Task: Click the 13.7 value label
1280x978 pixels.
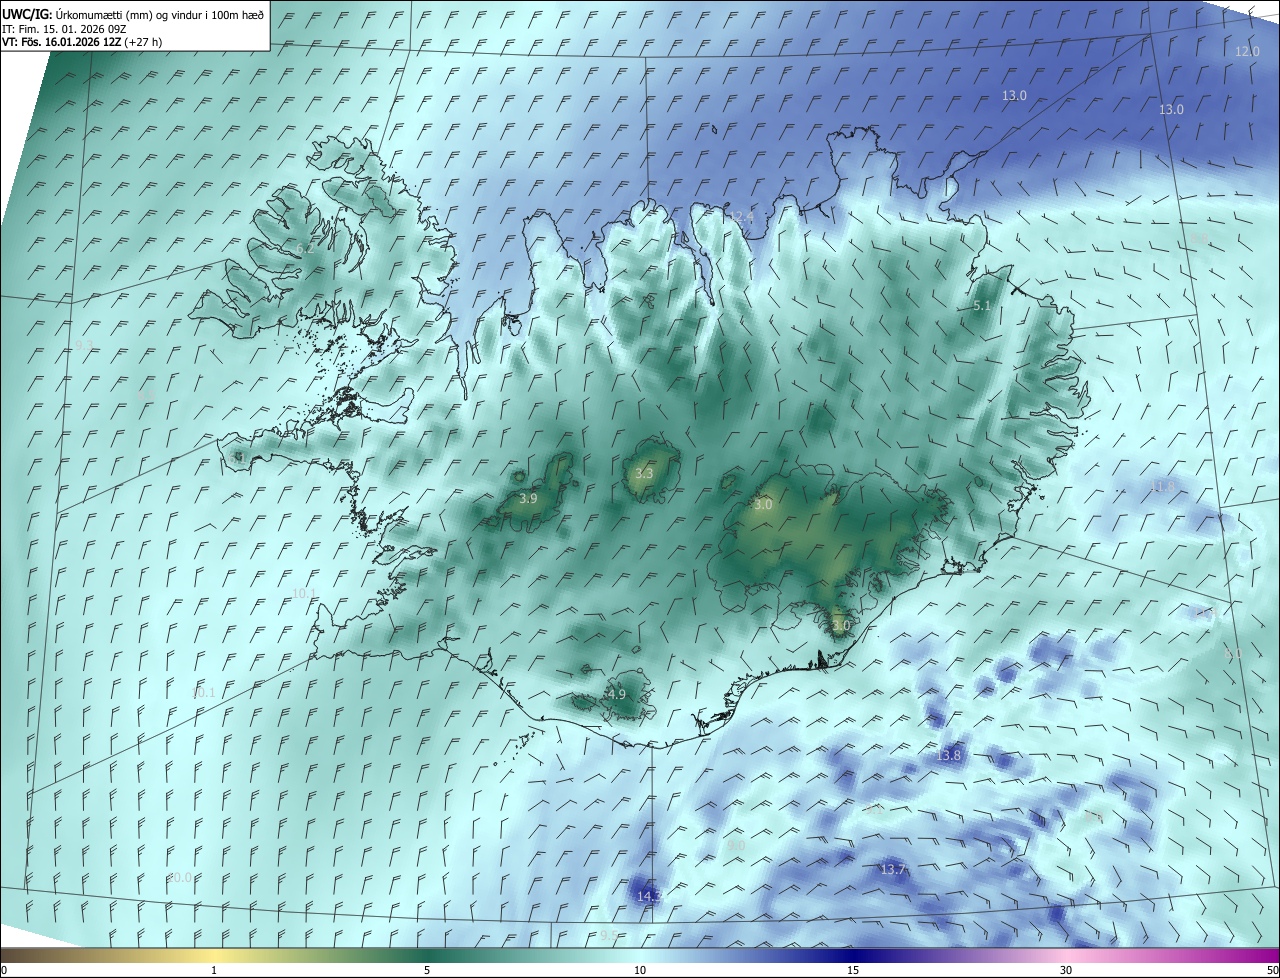Action: click(x=892, y=870)
